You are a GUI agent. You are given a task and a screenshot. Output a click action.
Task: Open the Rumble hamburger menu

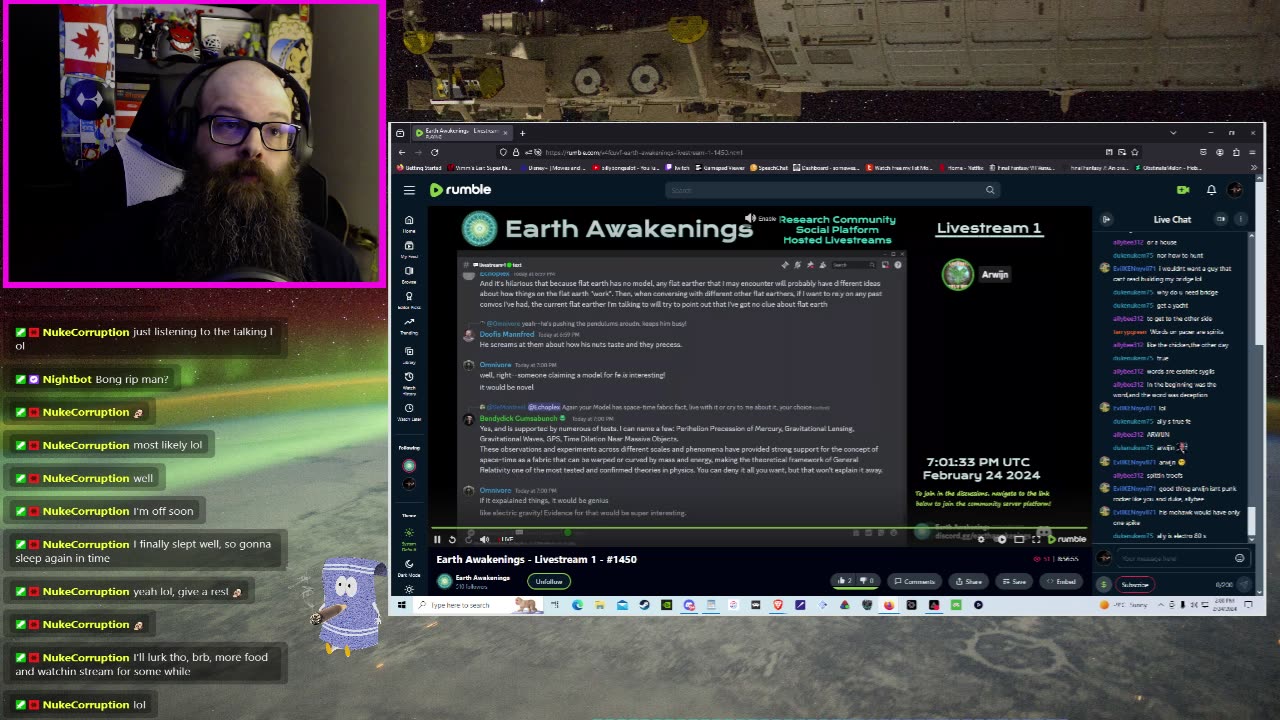tap(409, 190)
